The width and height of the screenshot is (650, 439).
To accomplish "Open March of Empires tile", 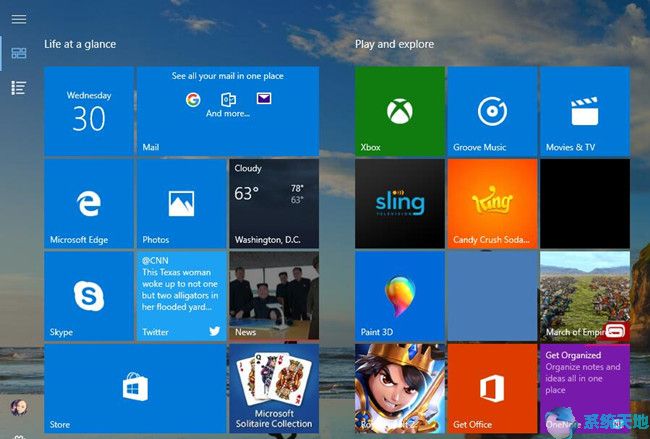I will click(x=585, y=296).
